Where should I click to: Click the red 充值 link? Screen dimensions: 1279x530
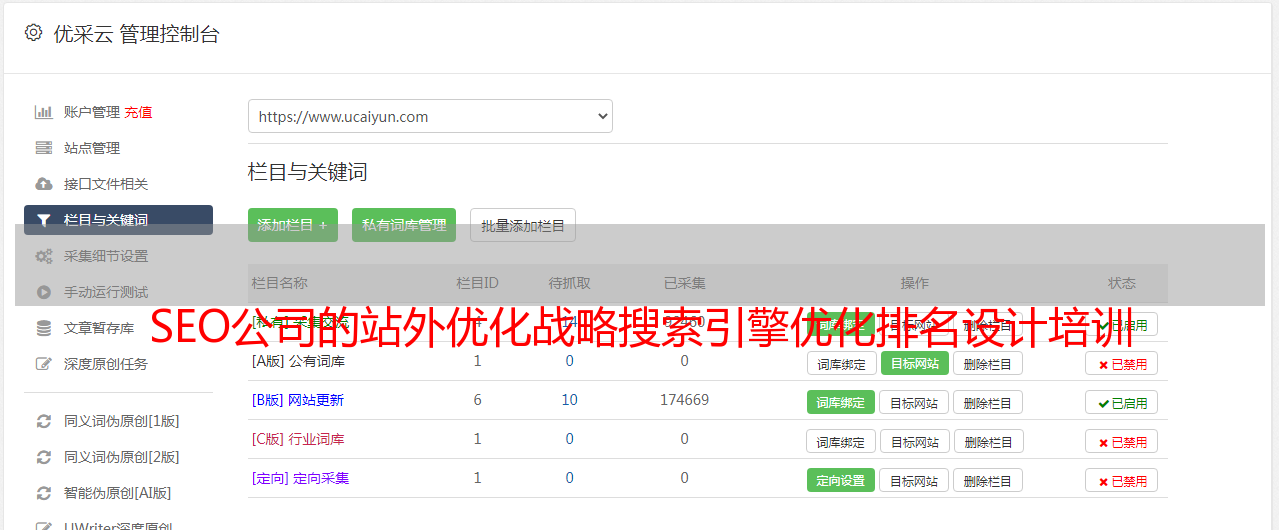(x=139, y=112)
